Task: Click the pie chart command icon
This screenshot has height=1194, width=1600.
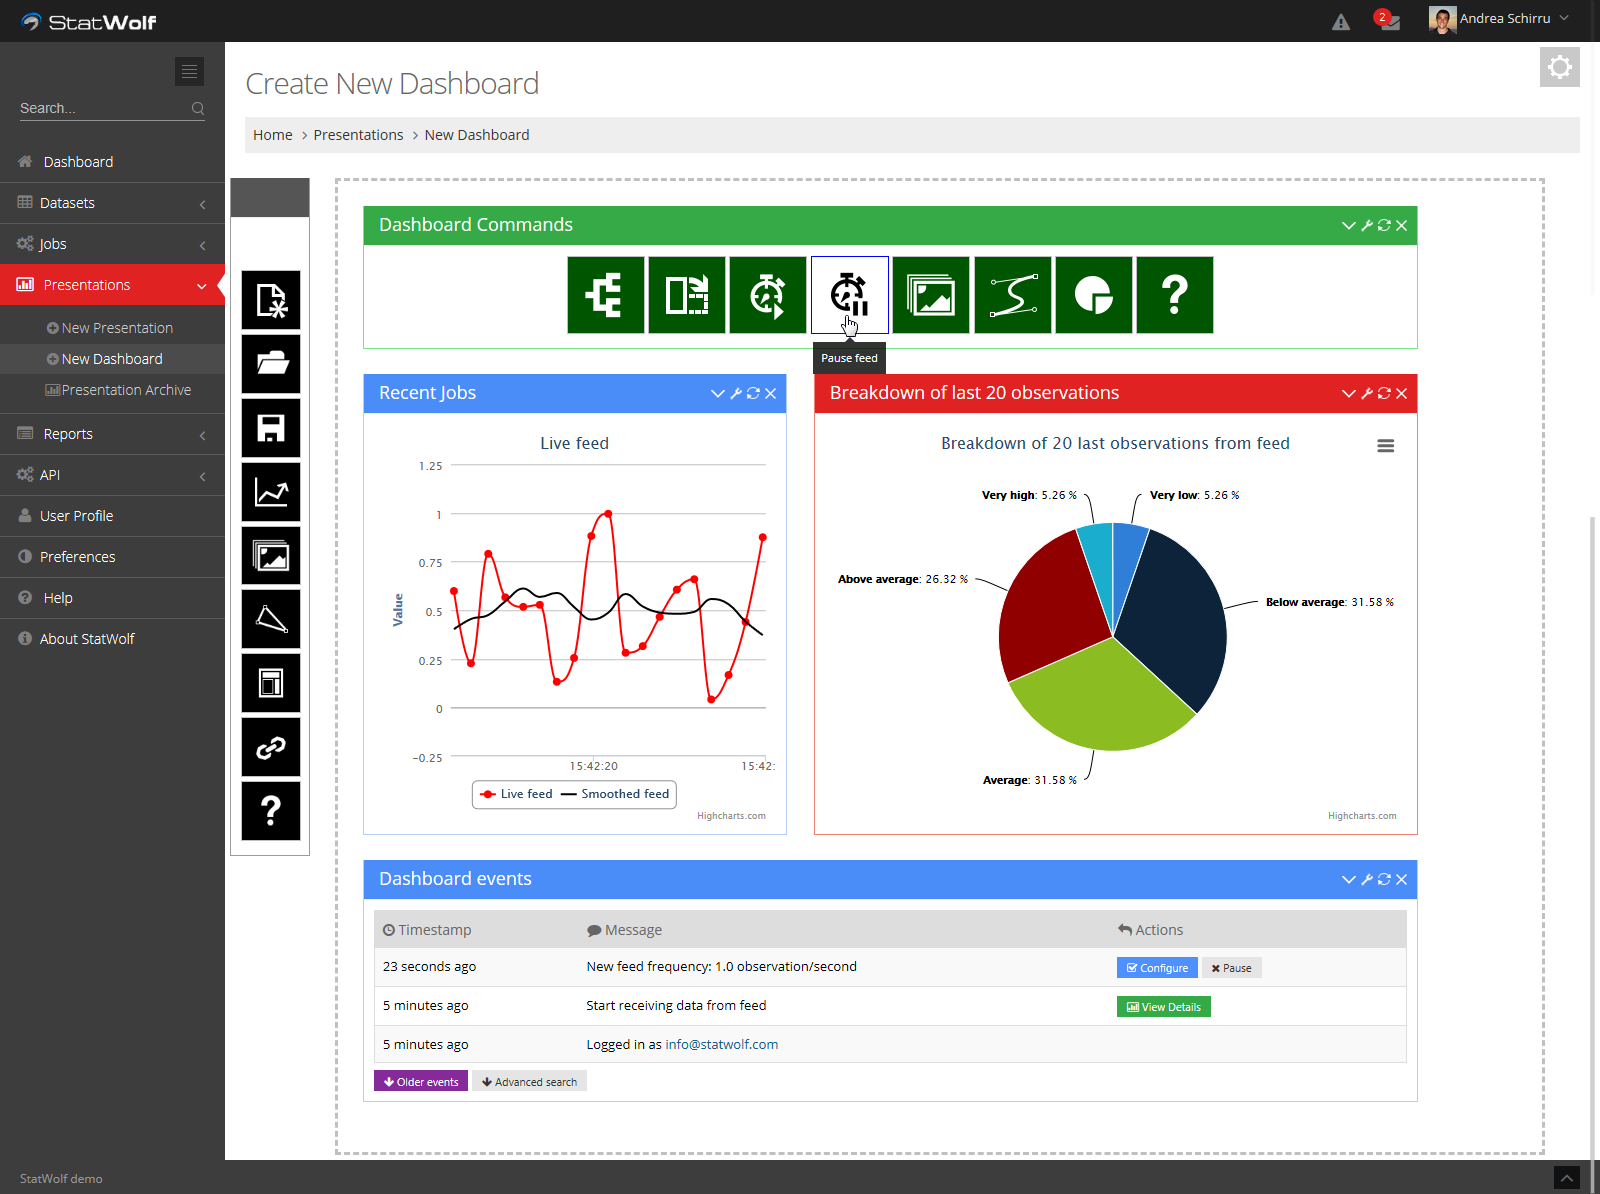Action: point(1094,295)
